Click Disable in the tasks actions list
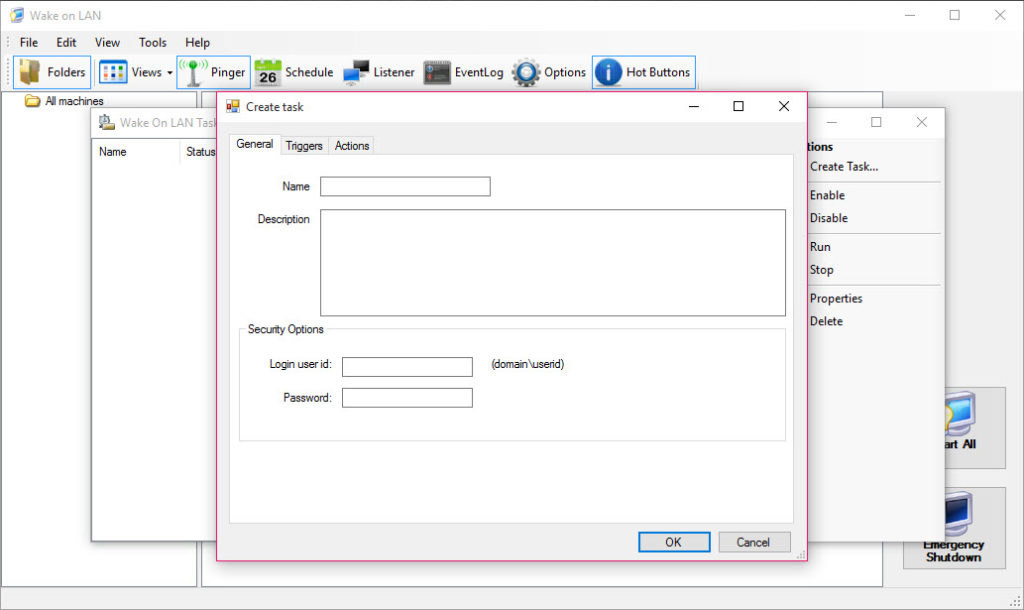1024x610 pixels. coord(829,218)
